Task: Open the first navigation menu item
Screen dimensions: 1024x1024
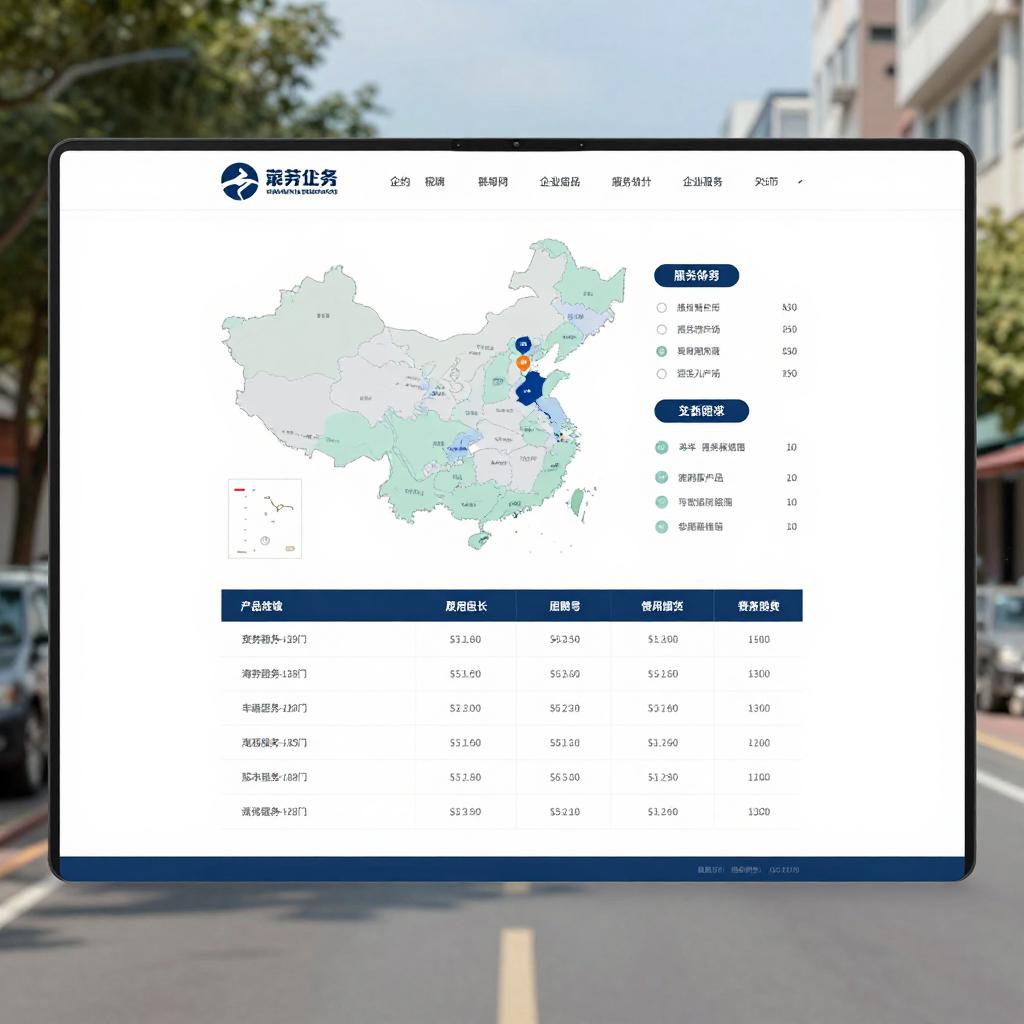Action: pyautogui.click(x=400, y=182)
